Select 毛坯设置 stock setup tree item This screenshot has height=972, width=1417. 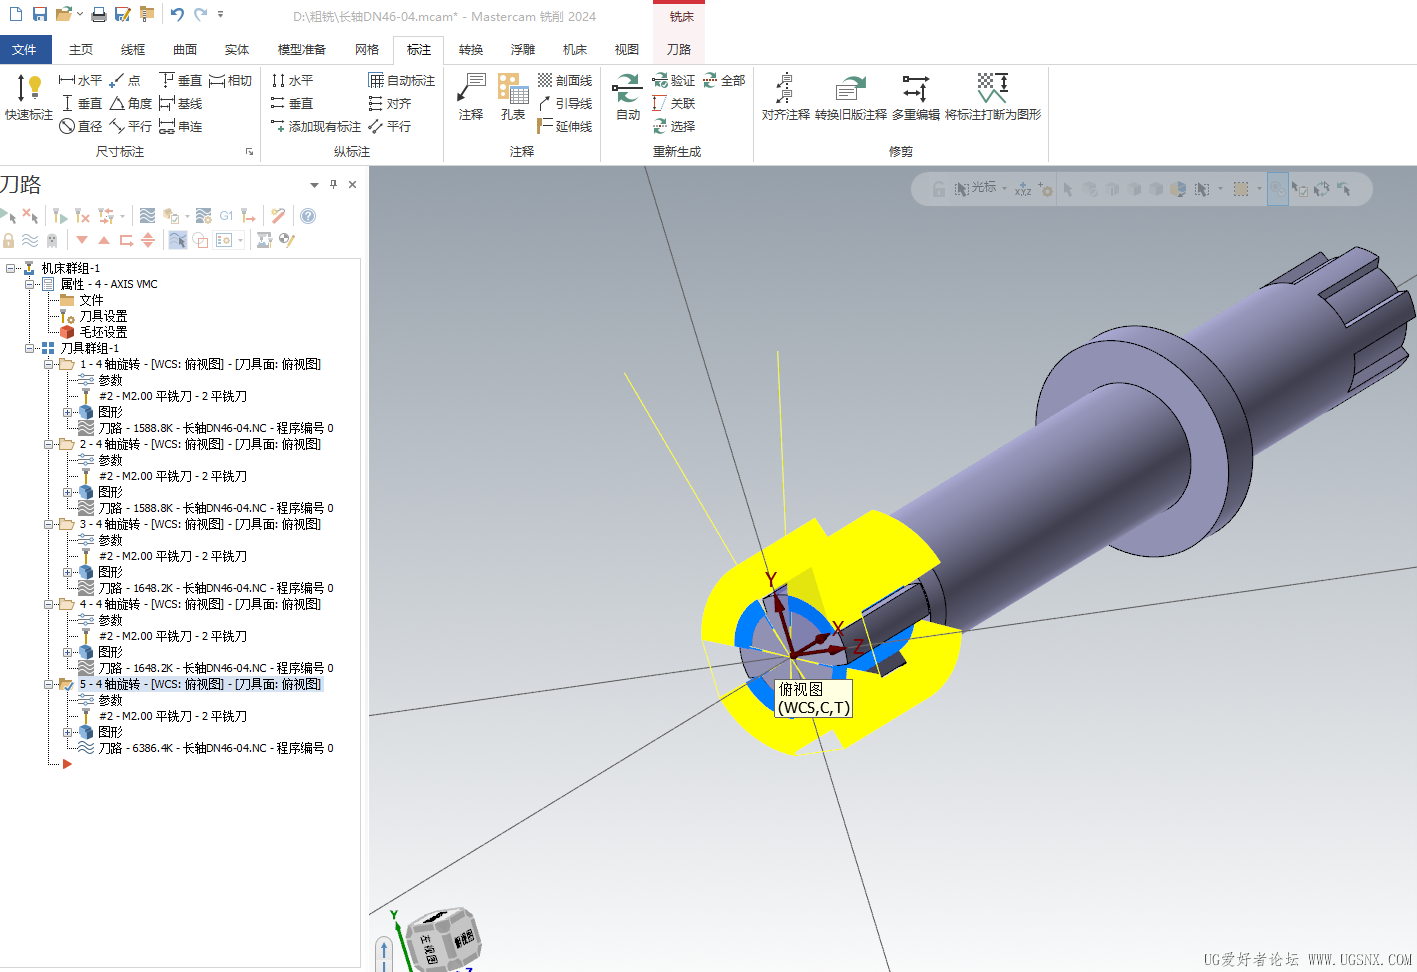103,332
